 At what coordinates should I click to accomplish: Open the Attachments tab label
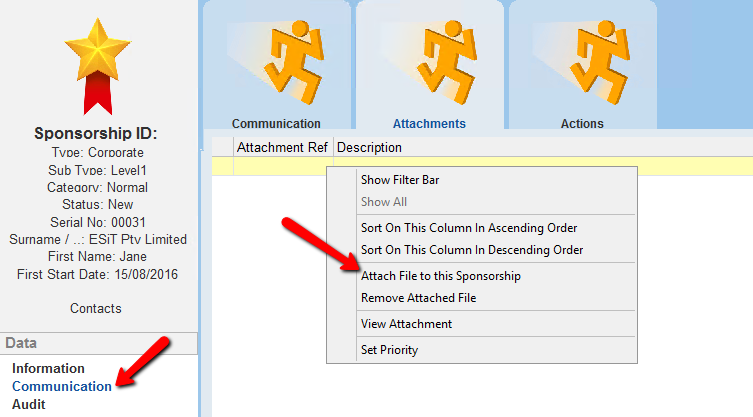pyautogui.click(x=429, y=124)
